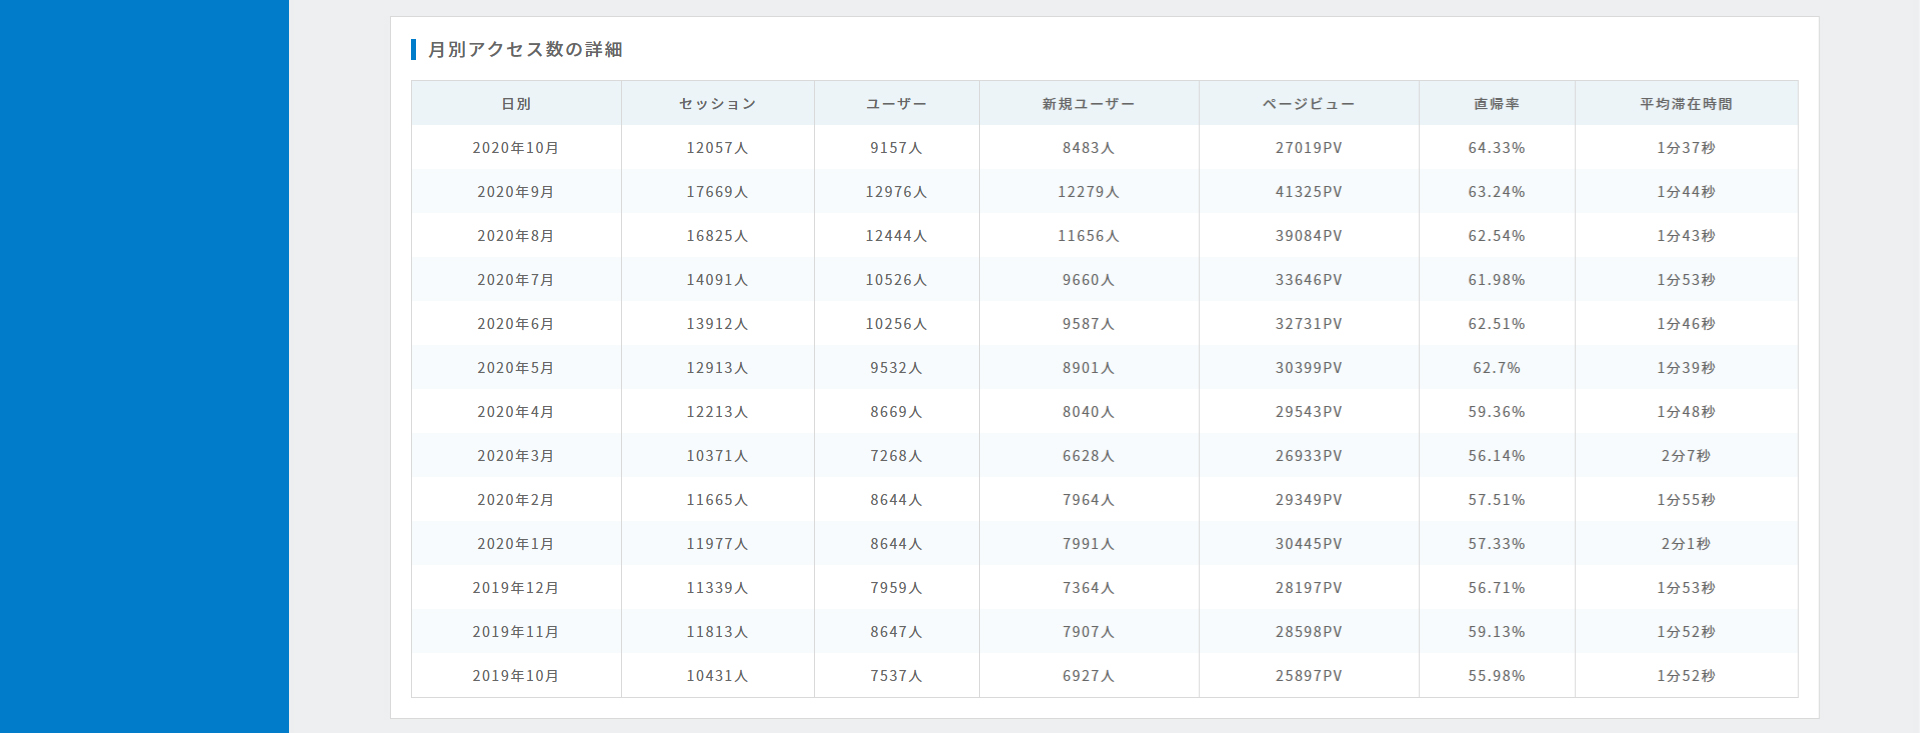The image size is (1920, 733).
Task: Click the 新規ユーザー column header
Action: (1089, 104)
